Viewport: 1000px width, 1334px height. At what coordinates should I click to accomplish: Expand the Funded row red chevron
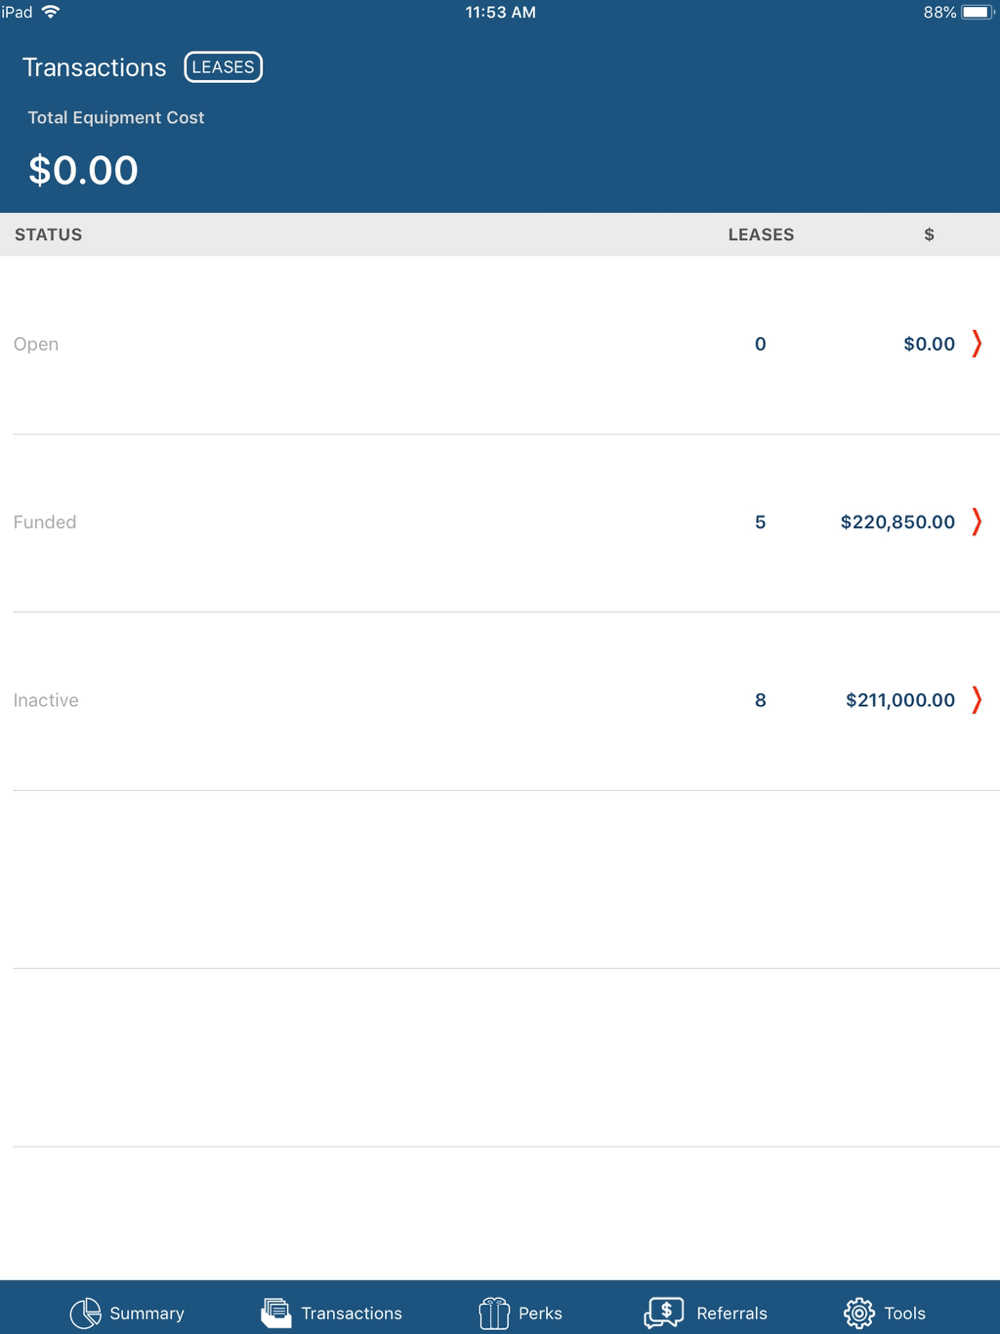pos(977,521)
